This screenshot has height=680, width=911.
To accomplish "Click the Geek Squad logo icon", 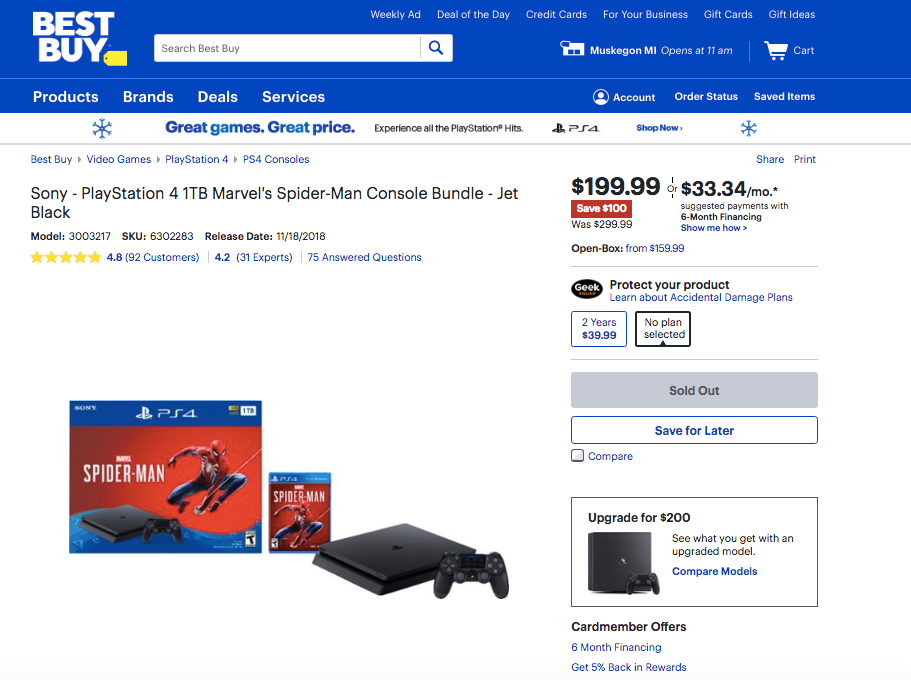I will tap(587, 290).
